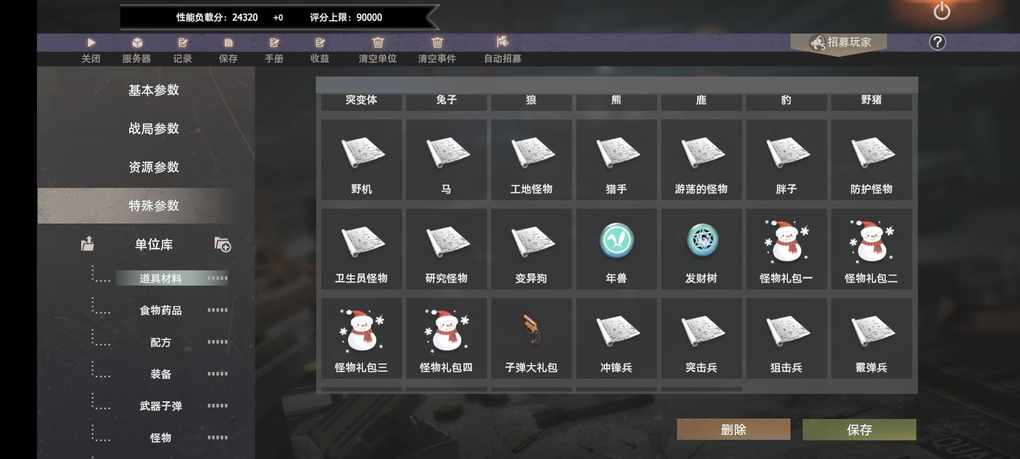The height and width of the screenshot is (459, 1020).
Task: Click the help question mark icon
Action: coord(937,42)
